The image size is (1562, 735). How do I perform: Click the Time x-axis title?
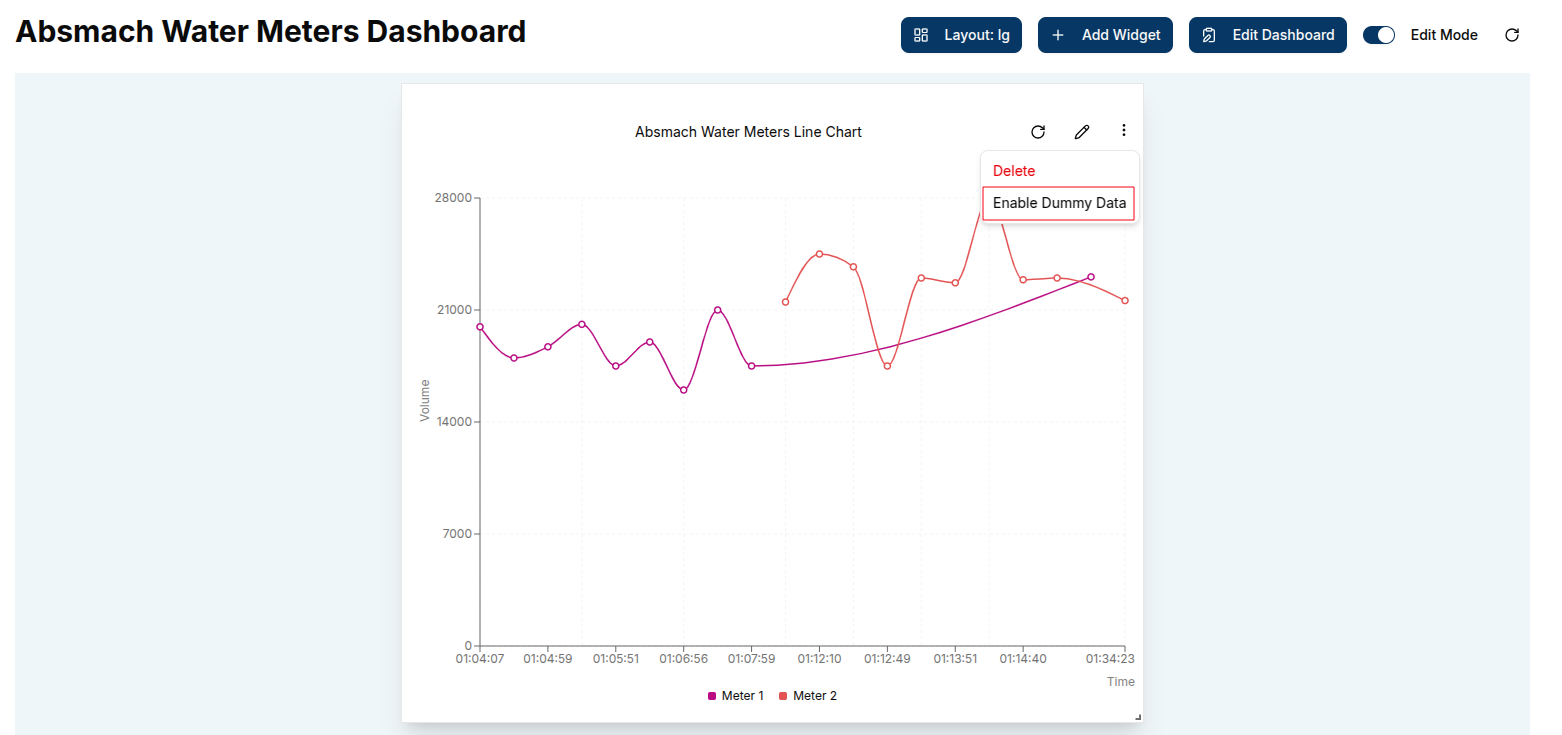1121,682
